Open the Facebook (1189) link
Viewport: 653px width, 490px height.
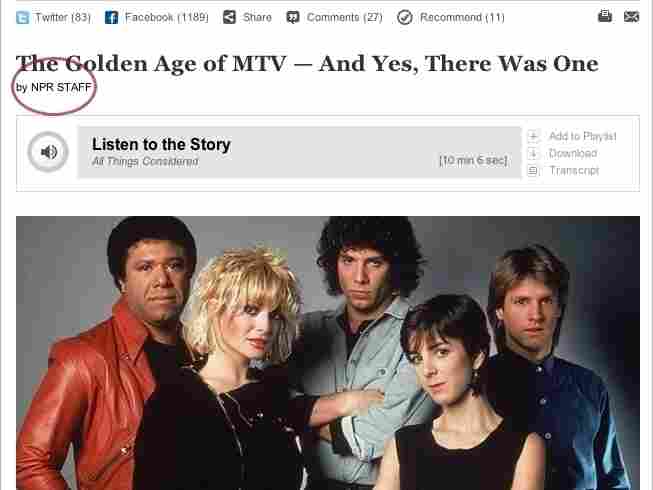click(x=167, y=17)
